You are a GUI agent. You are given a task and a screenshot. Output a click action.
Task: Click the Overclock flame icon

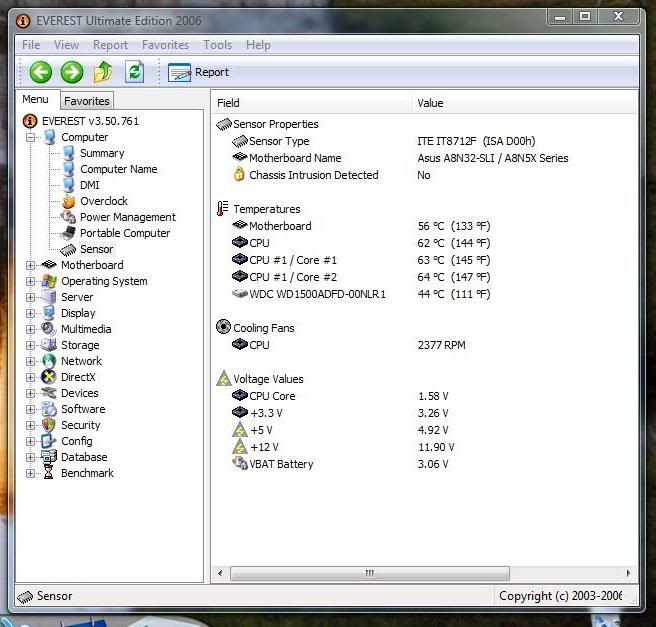(x=69, y=201)
